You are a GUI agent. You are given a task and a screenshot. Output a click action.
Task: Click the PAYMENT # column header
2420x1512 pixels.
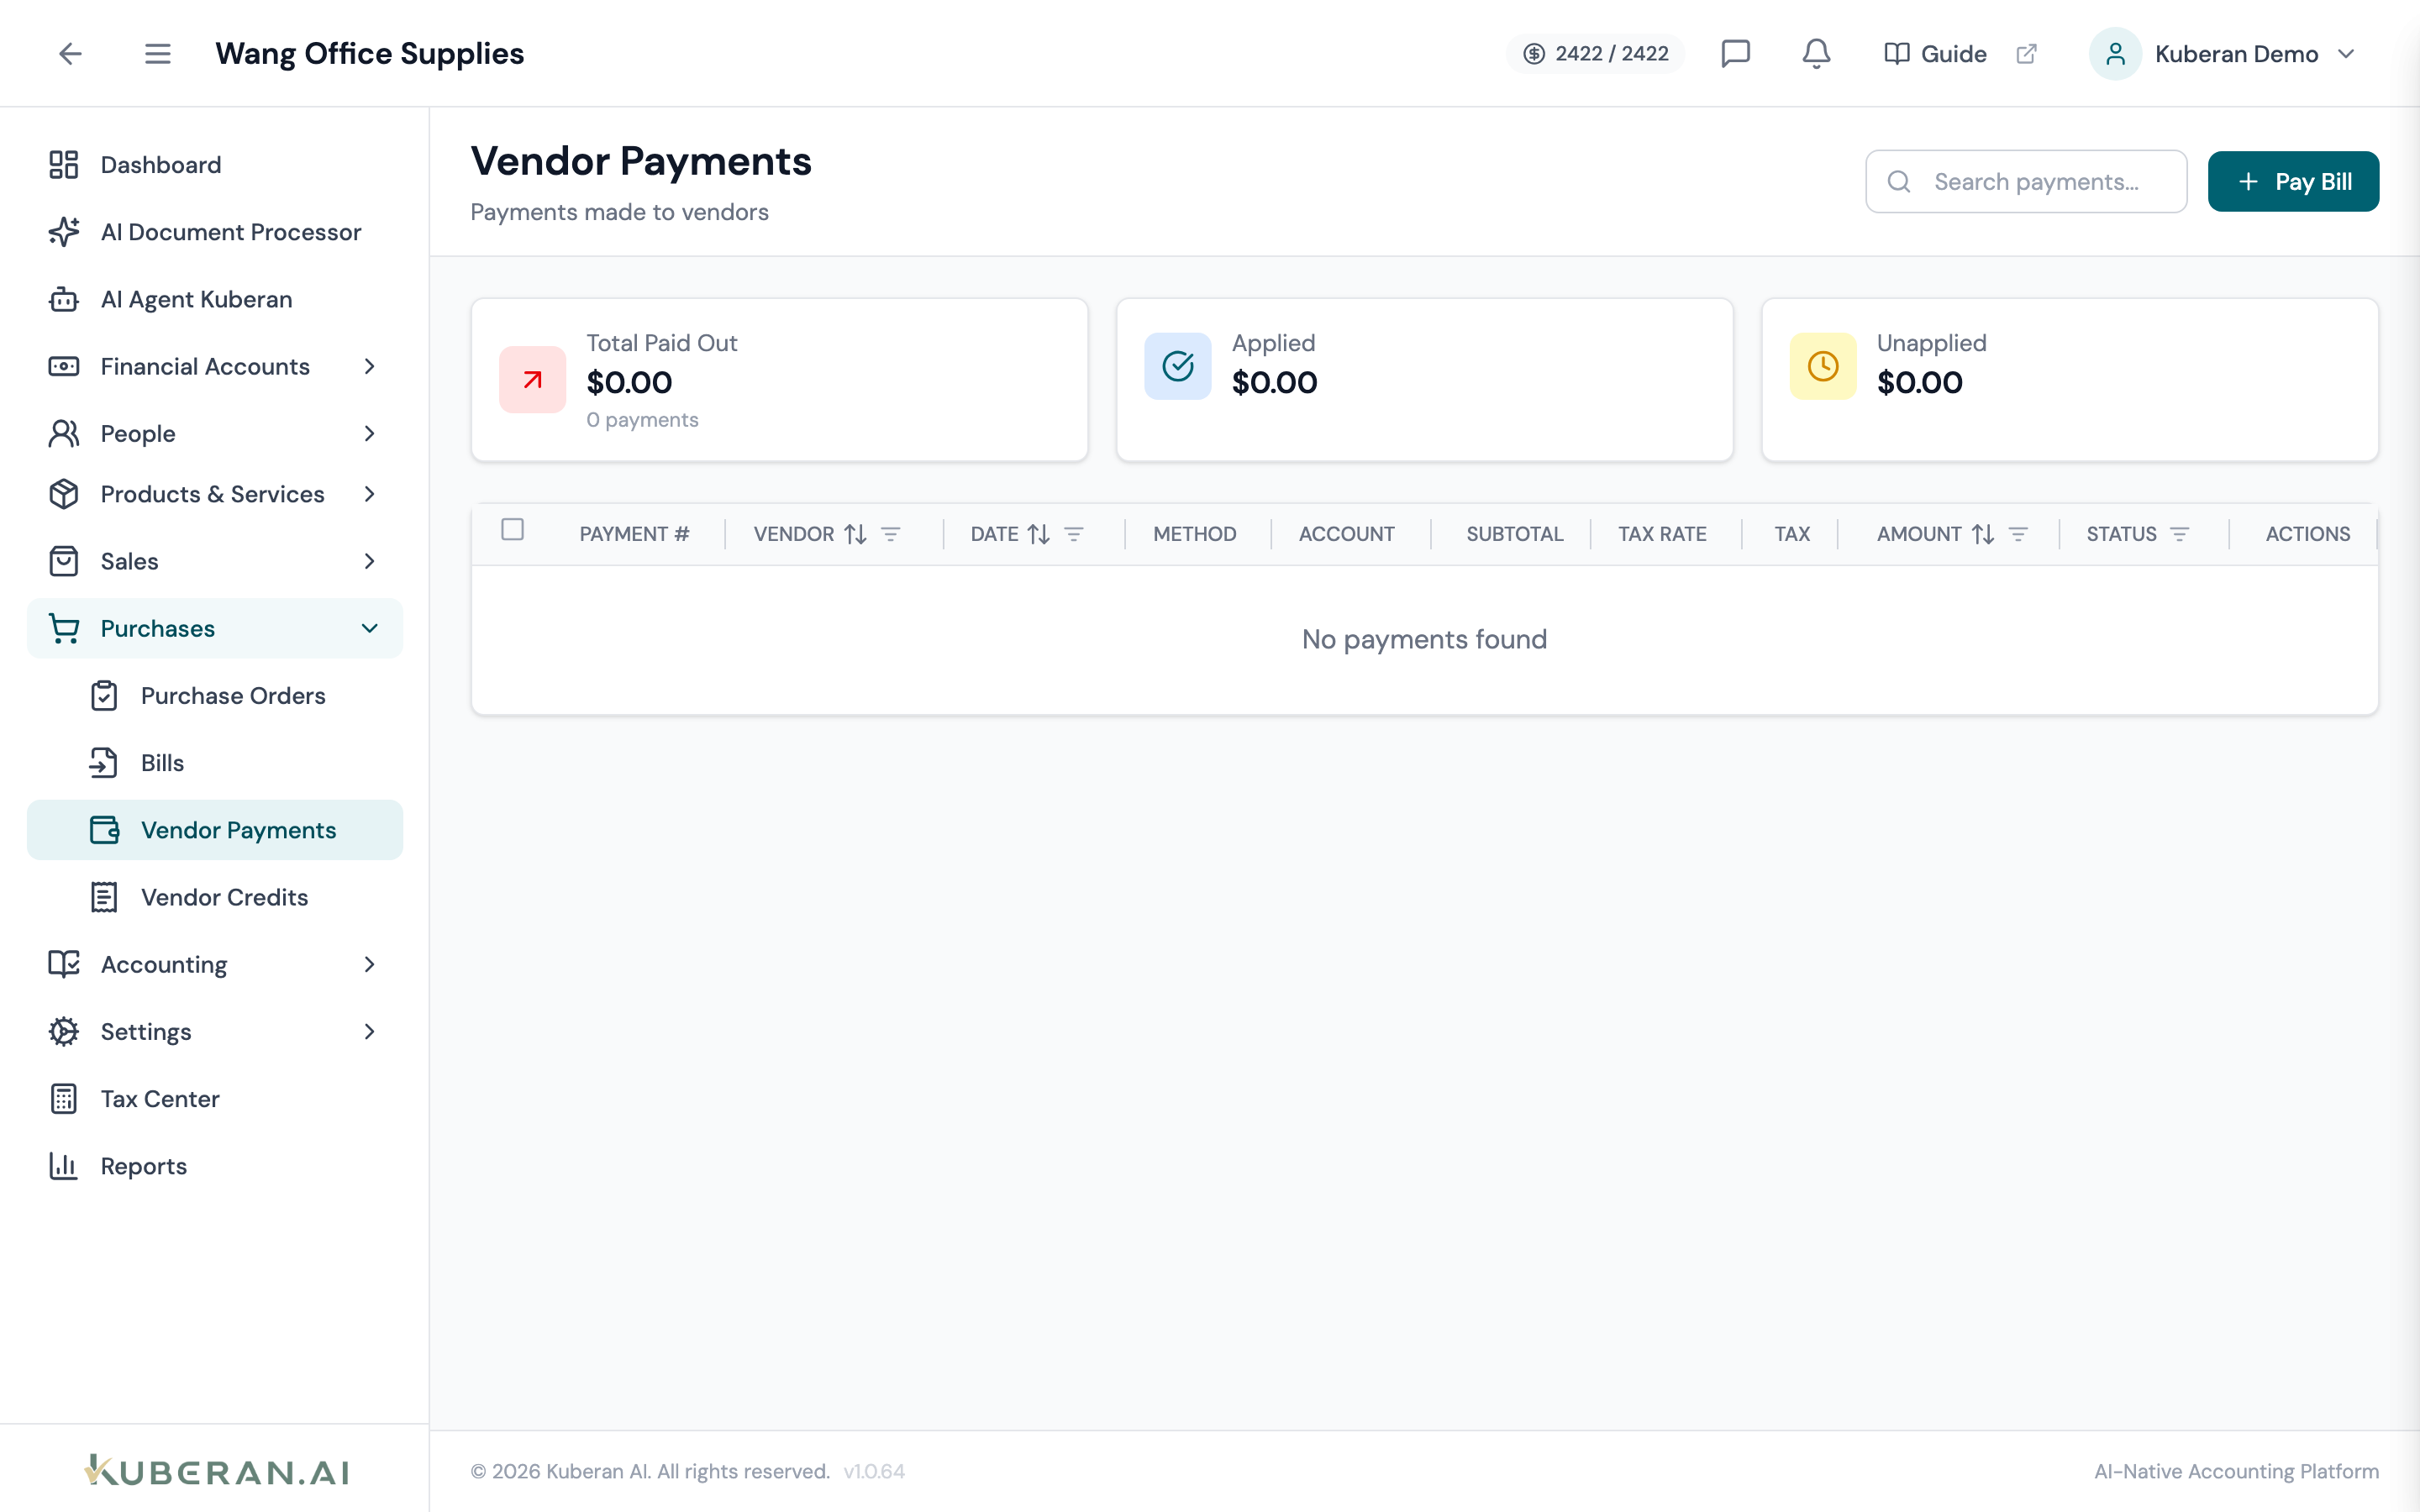pos(634,534)
